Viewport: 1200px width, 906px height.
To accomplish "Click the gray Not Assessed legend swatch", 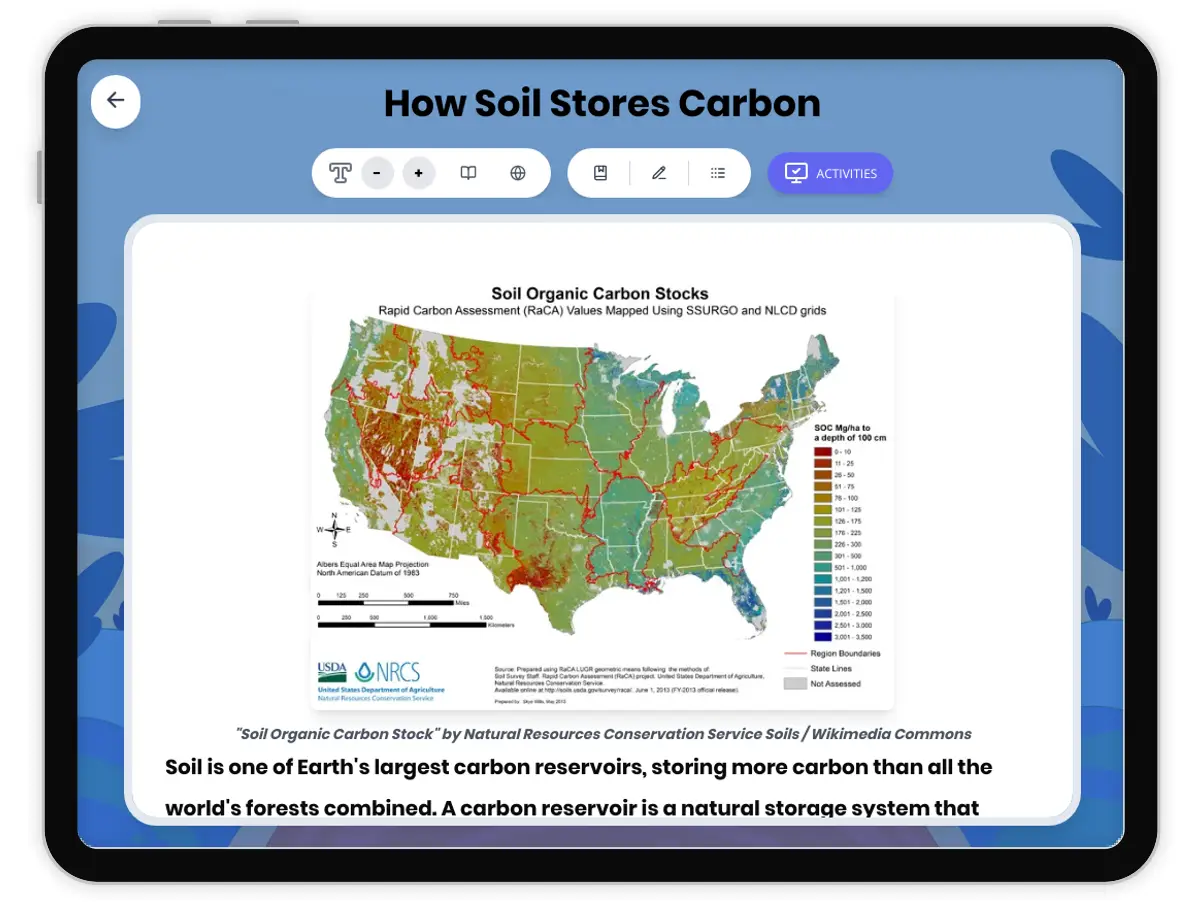I will [x=795, y=684].
